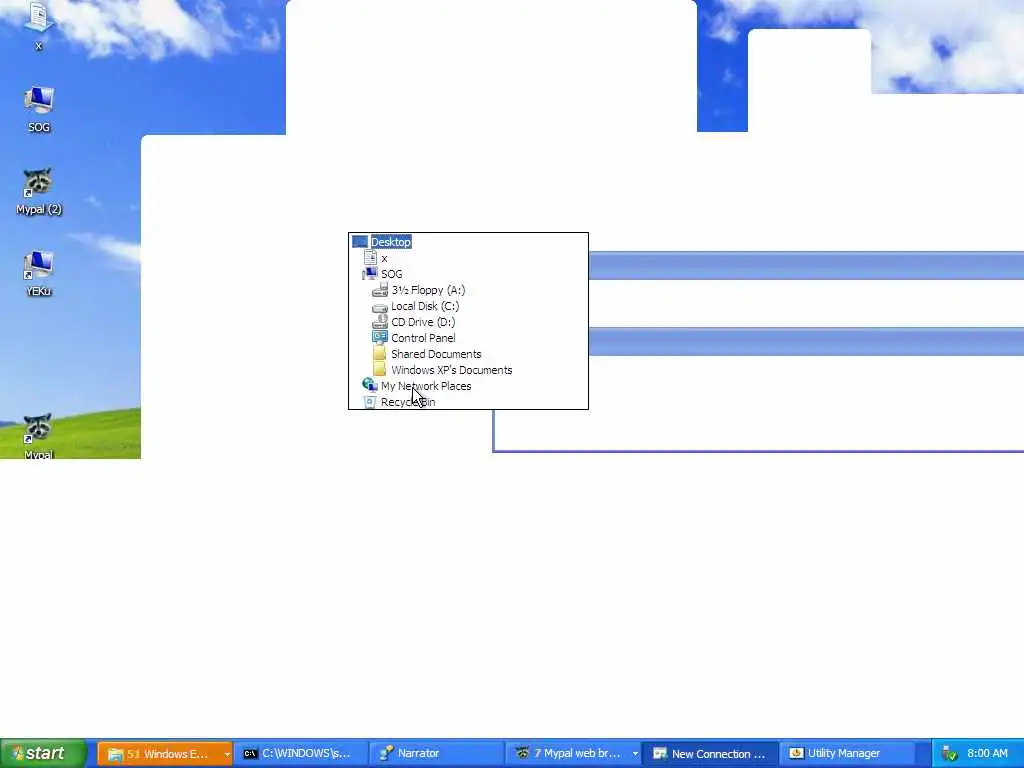This screenshot has width=1024, height=768.
Task: Click the system tray icon beside clock
Action: pos(949,754)
